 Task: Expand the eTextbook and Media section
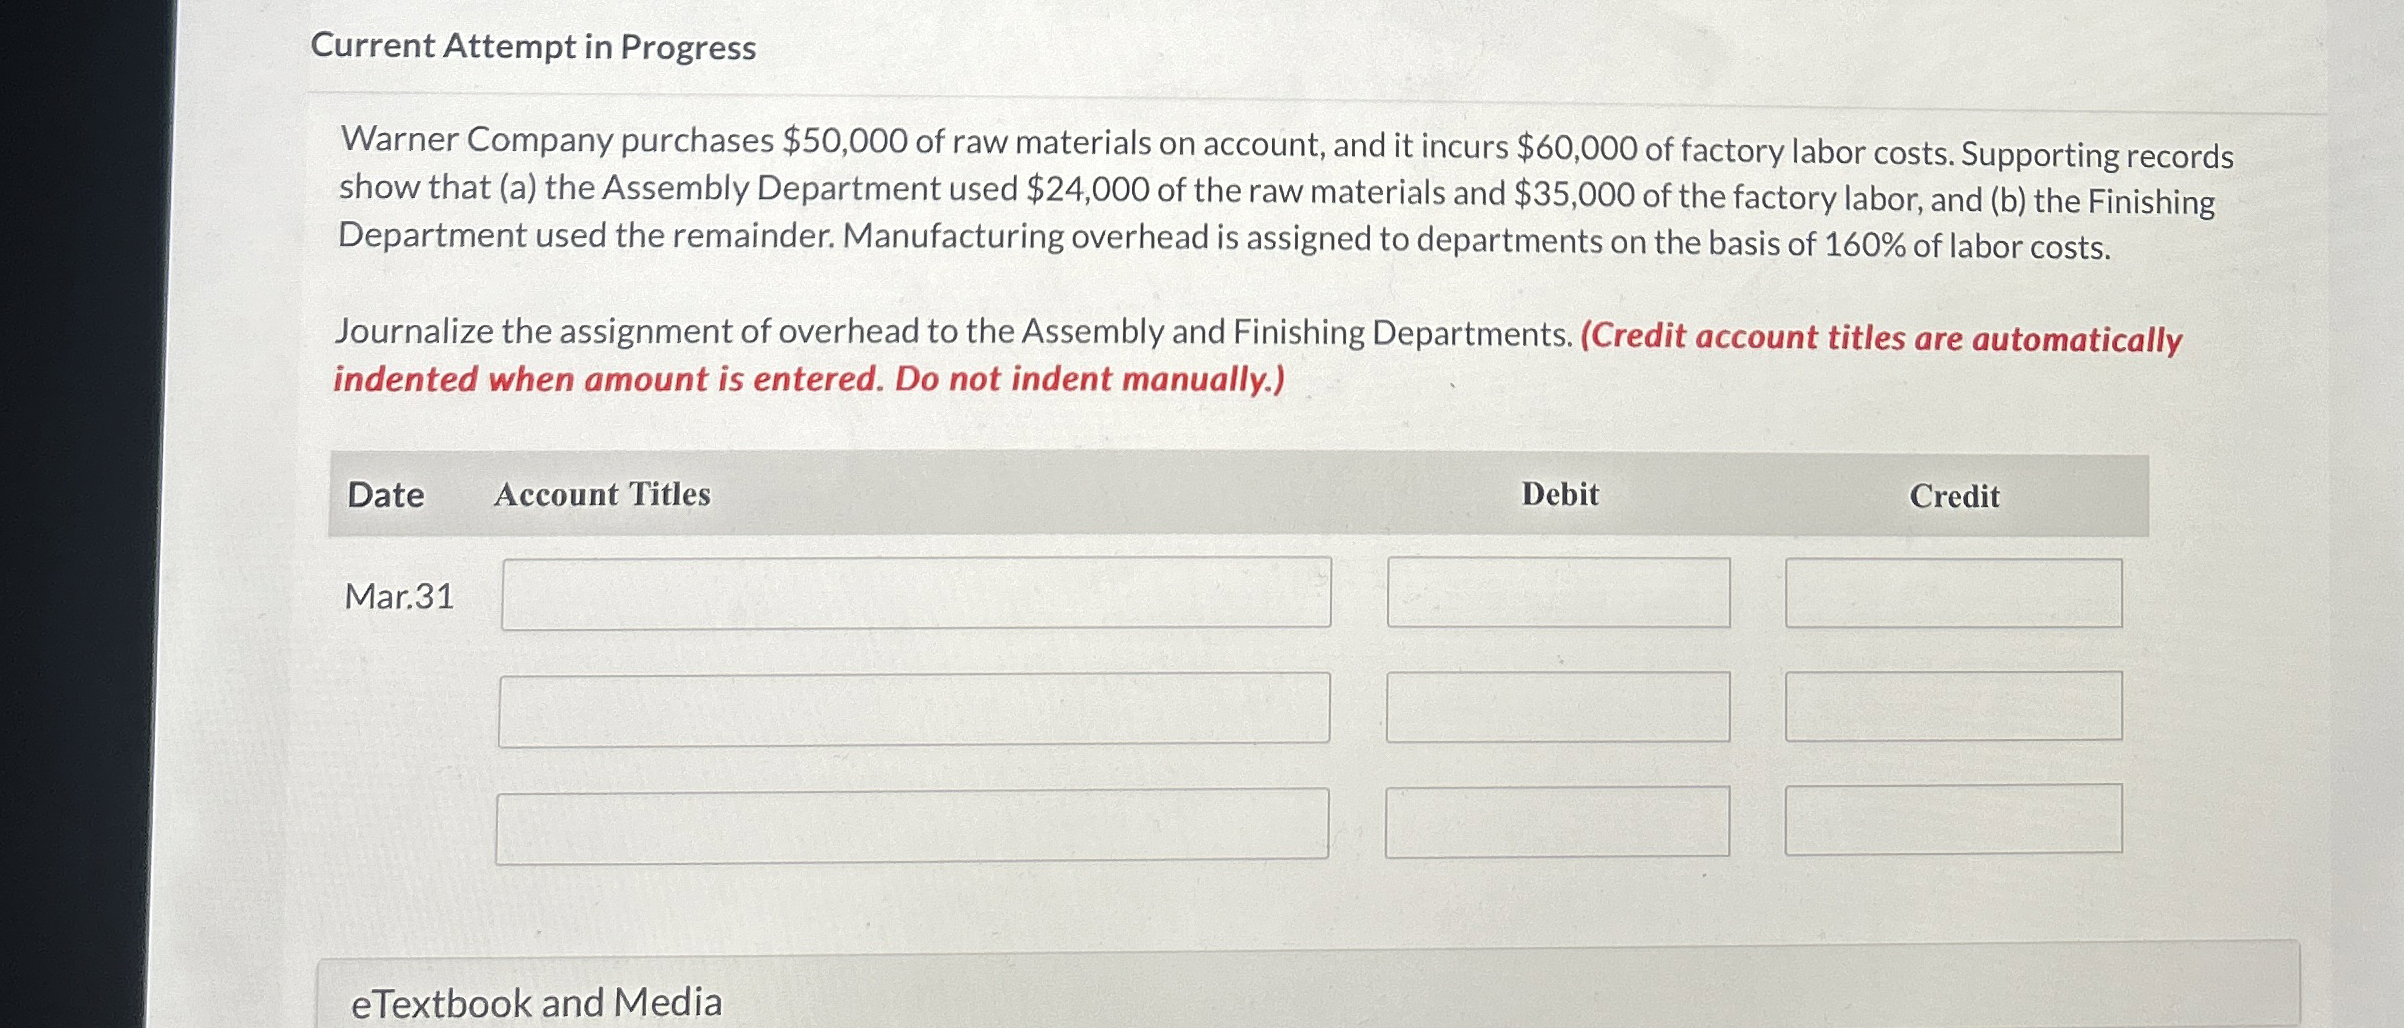click(x=536, y=999)
